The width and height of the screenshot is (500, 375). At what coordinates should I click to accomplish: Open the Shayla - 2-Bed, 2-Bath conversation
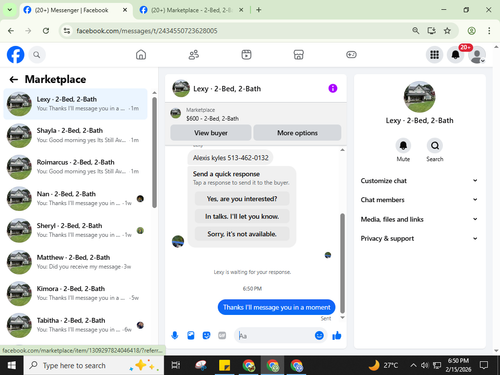point(75,135)
